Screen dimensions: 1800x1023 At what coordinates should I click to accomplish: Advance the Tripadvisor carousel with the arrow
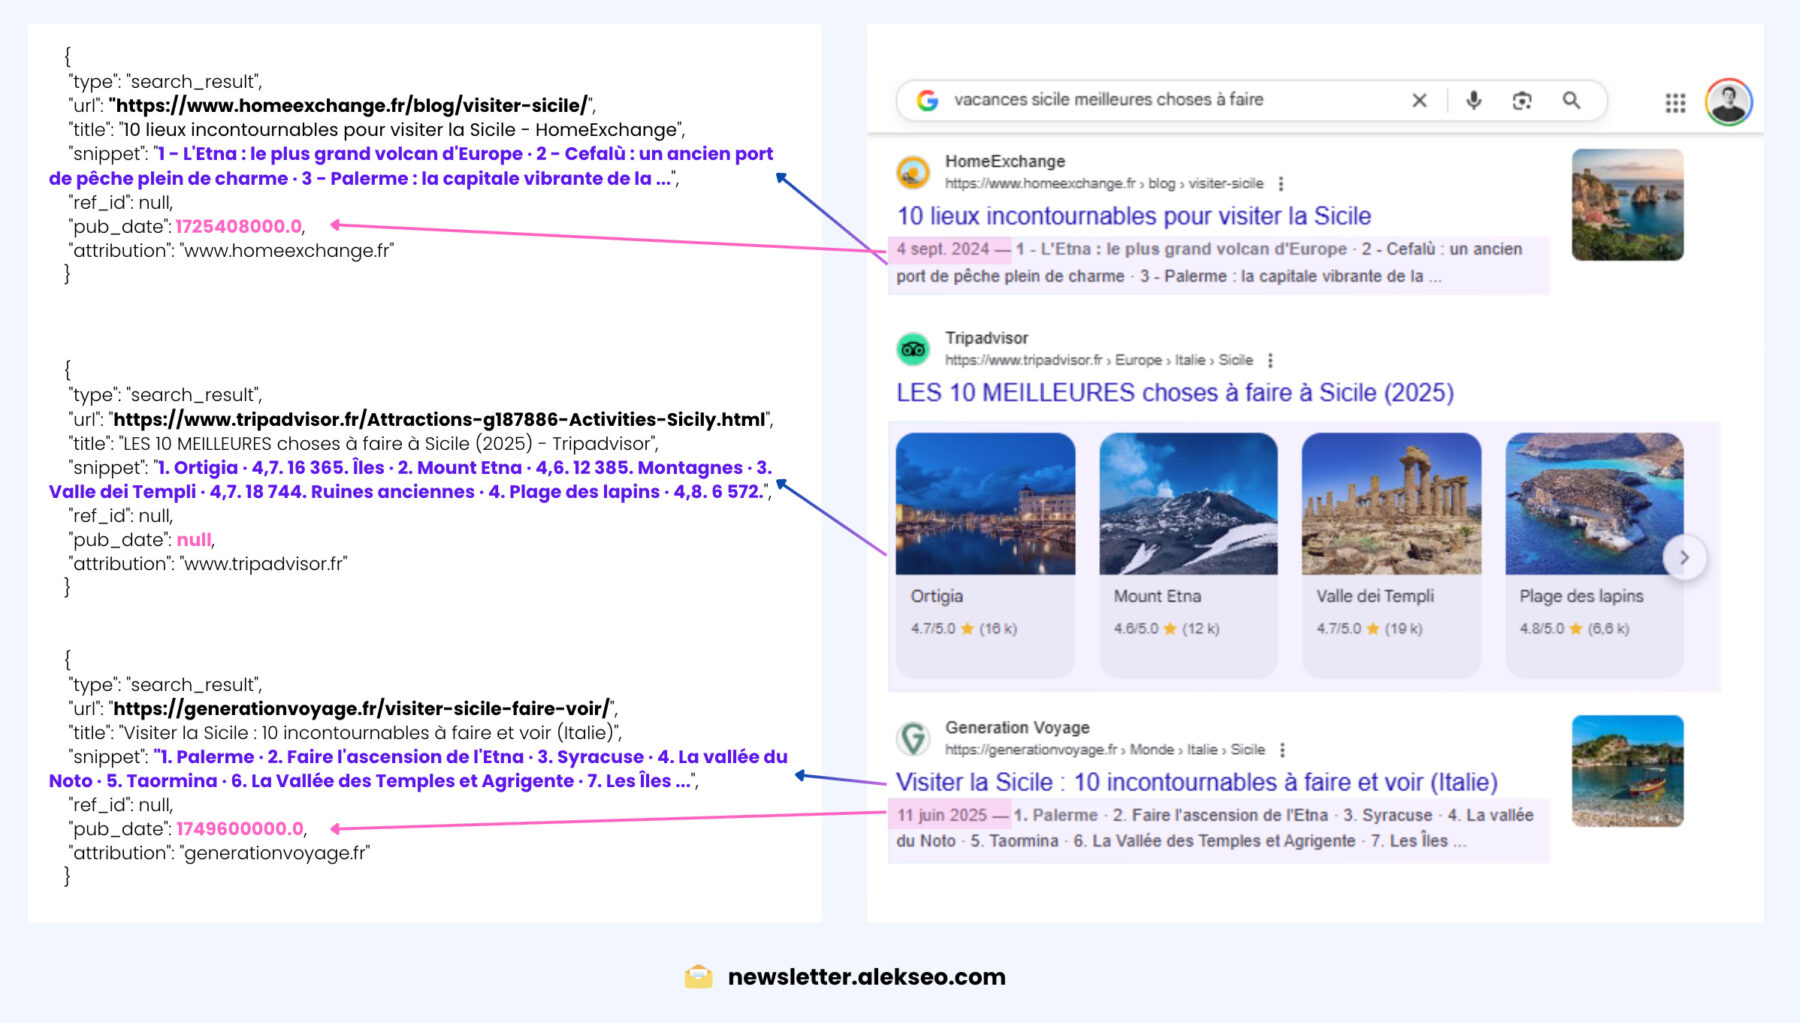pyautogui.click(x=1684, y=557)
